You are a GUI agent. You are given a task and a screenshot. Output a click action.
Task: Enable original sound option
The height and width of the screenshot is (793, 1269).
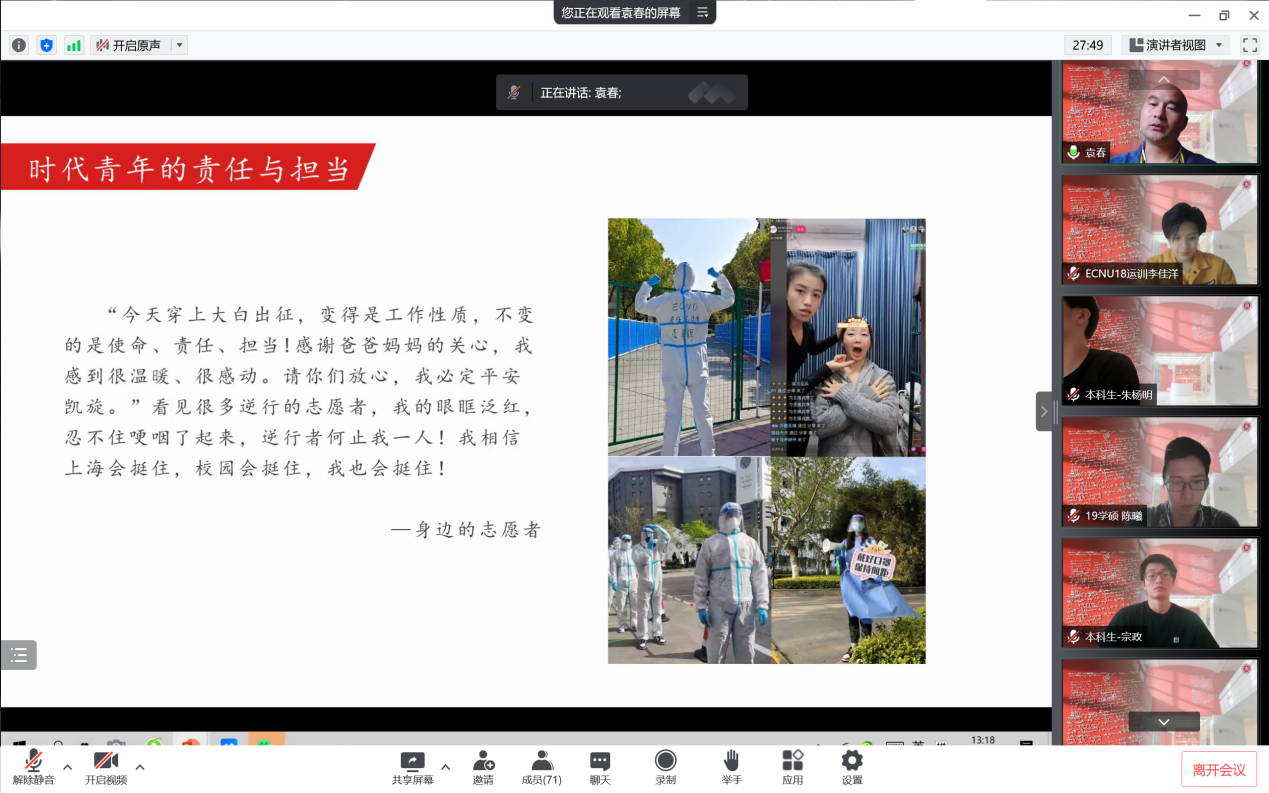(129, 45)
